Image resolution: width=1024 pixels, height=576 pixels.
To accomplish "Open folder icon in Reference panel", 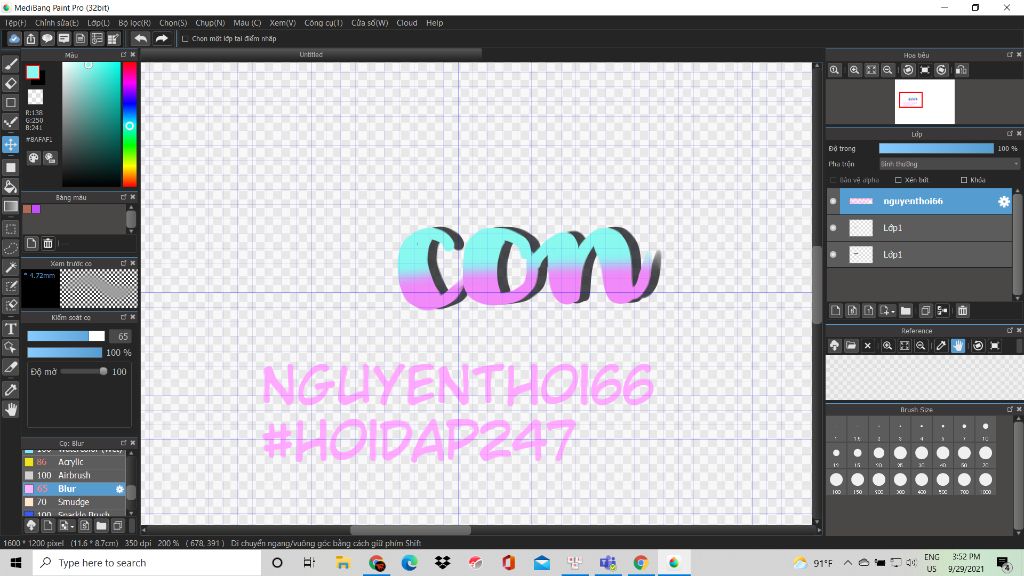I will pos(851,345).
